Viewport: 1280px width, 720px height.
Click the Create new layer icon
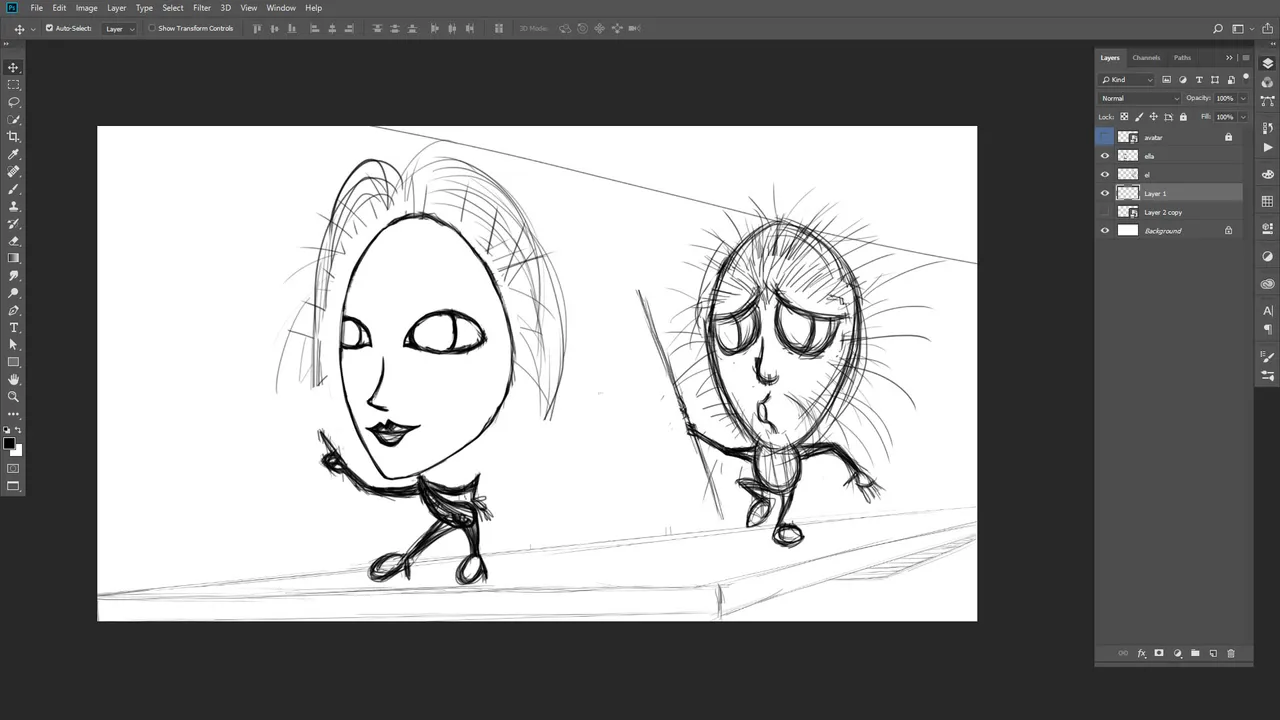coord(1213,653)
